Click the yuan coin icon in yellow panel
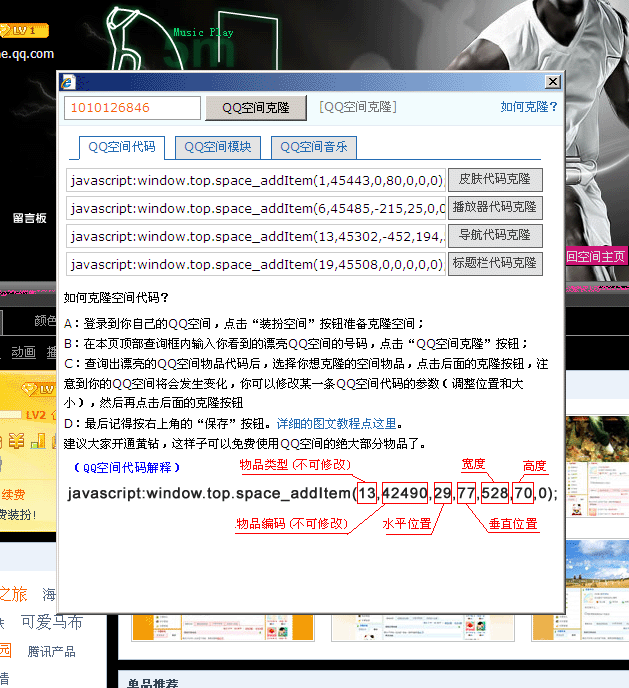629x688 pixels. click(x=17, y=441)
